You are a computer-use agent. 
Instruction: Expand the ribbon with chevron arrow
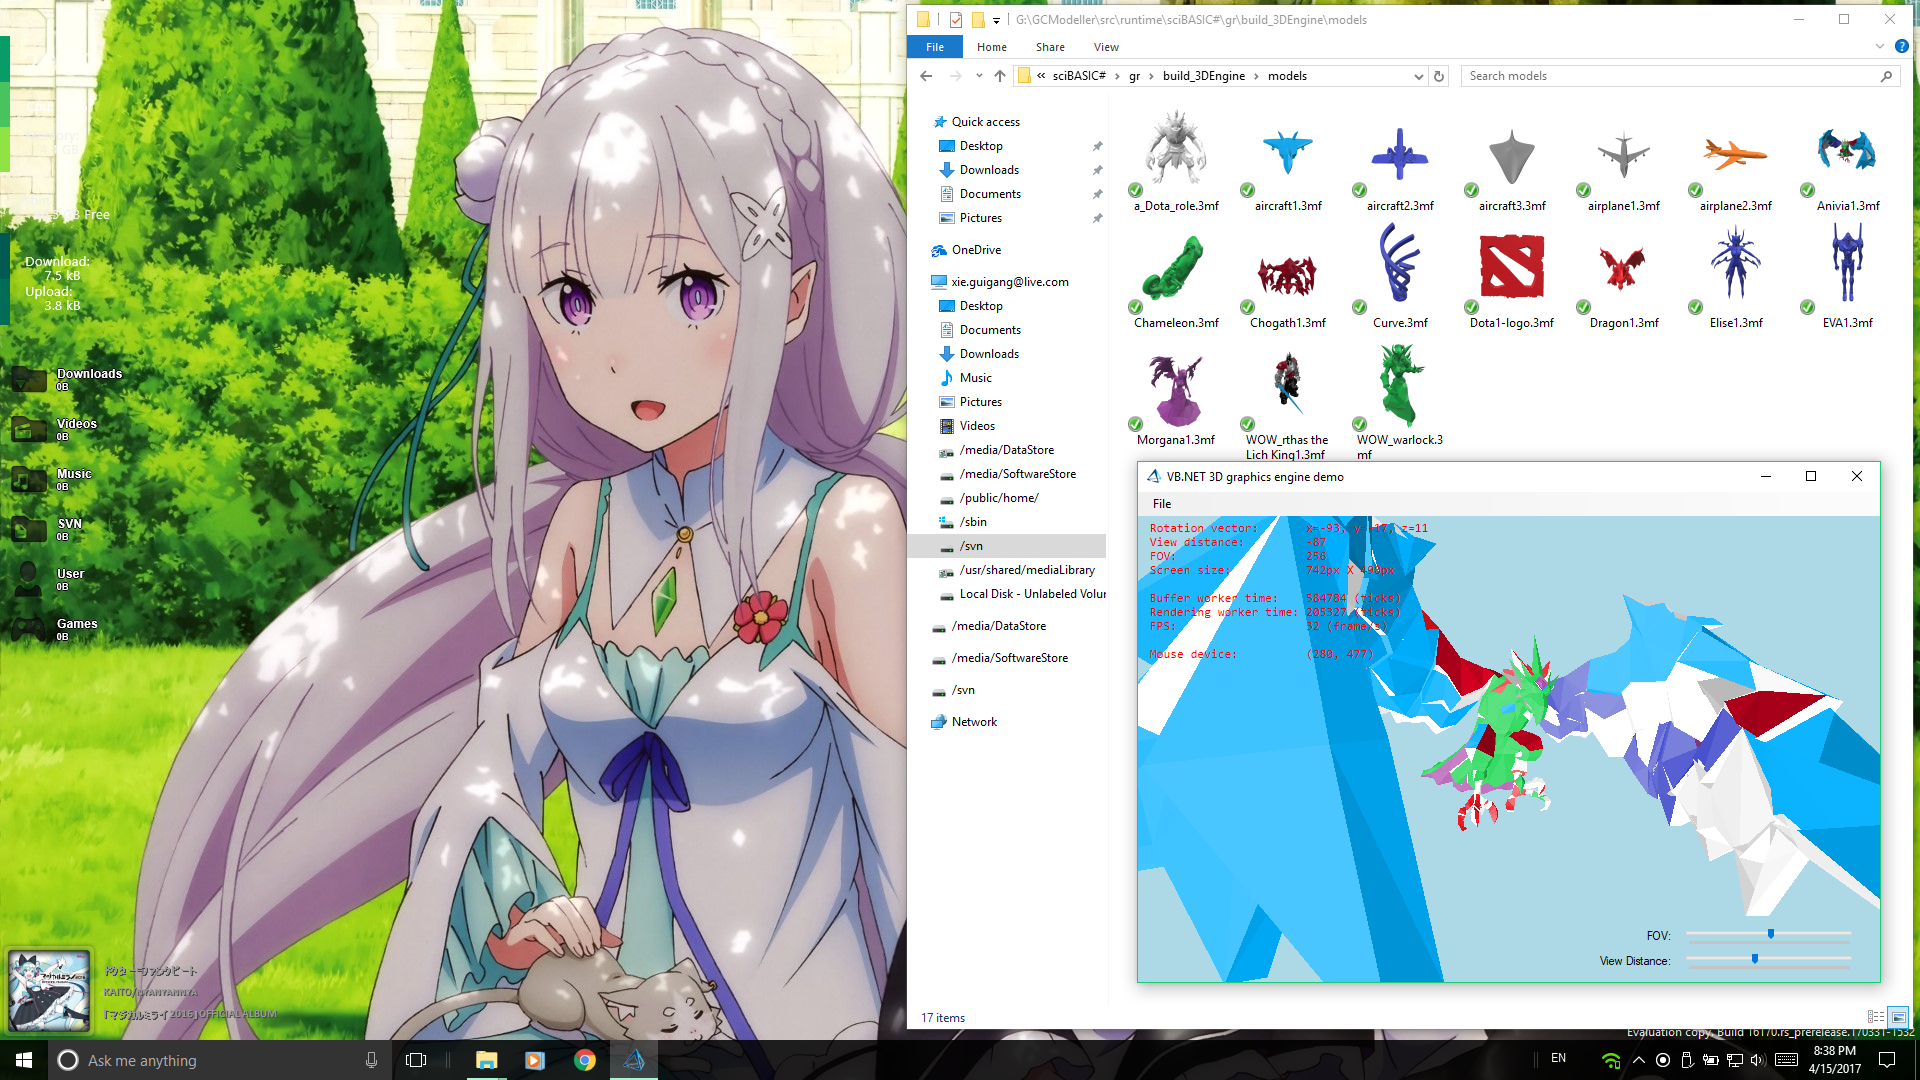tap(1879, 47)
